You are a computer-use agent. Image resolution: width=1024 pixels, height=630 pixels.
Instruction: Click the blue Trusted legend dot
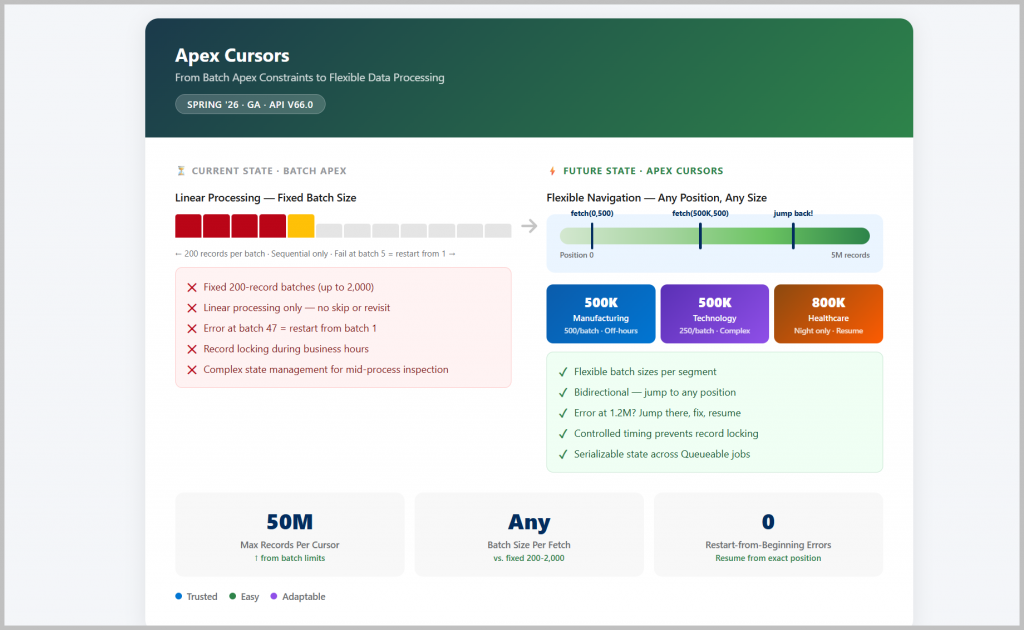179,596
